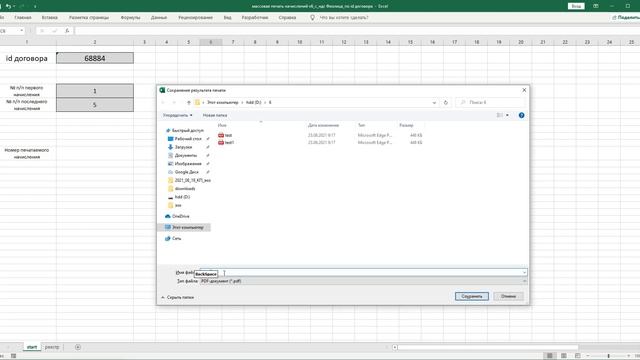640x360 pixels.
Task: Sort by the Size (Размер) column header
Action: [406, 125]
